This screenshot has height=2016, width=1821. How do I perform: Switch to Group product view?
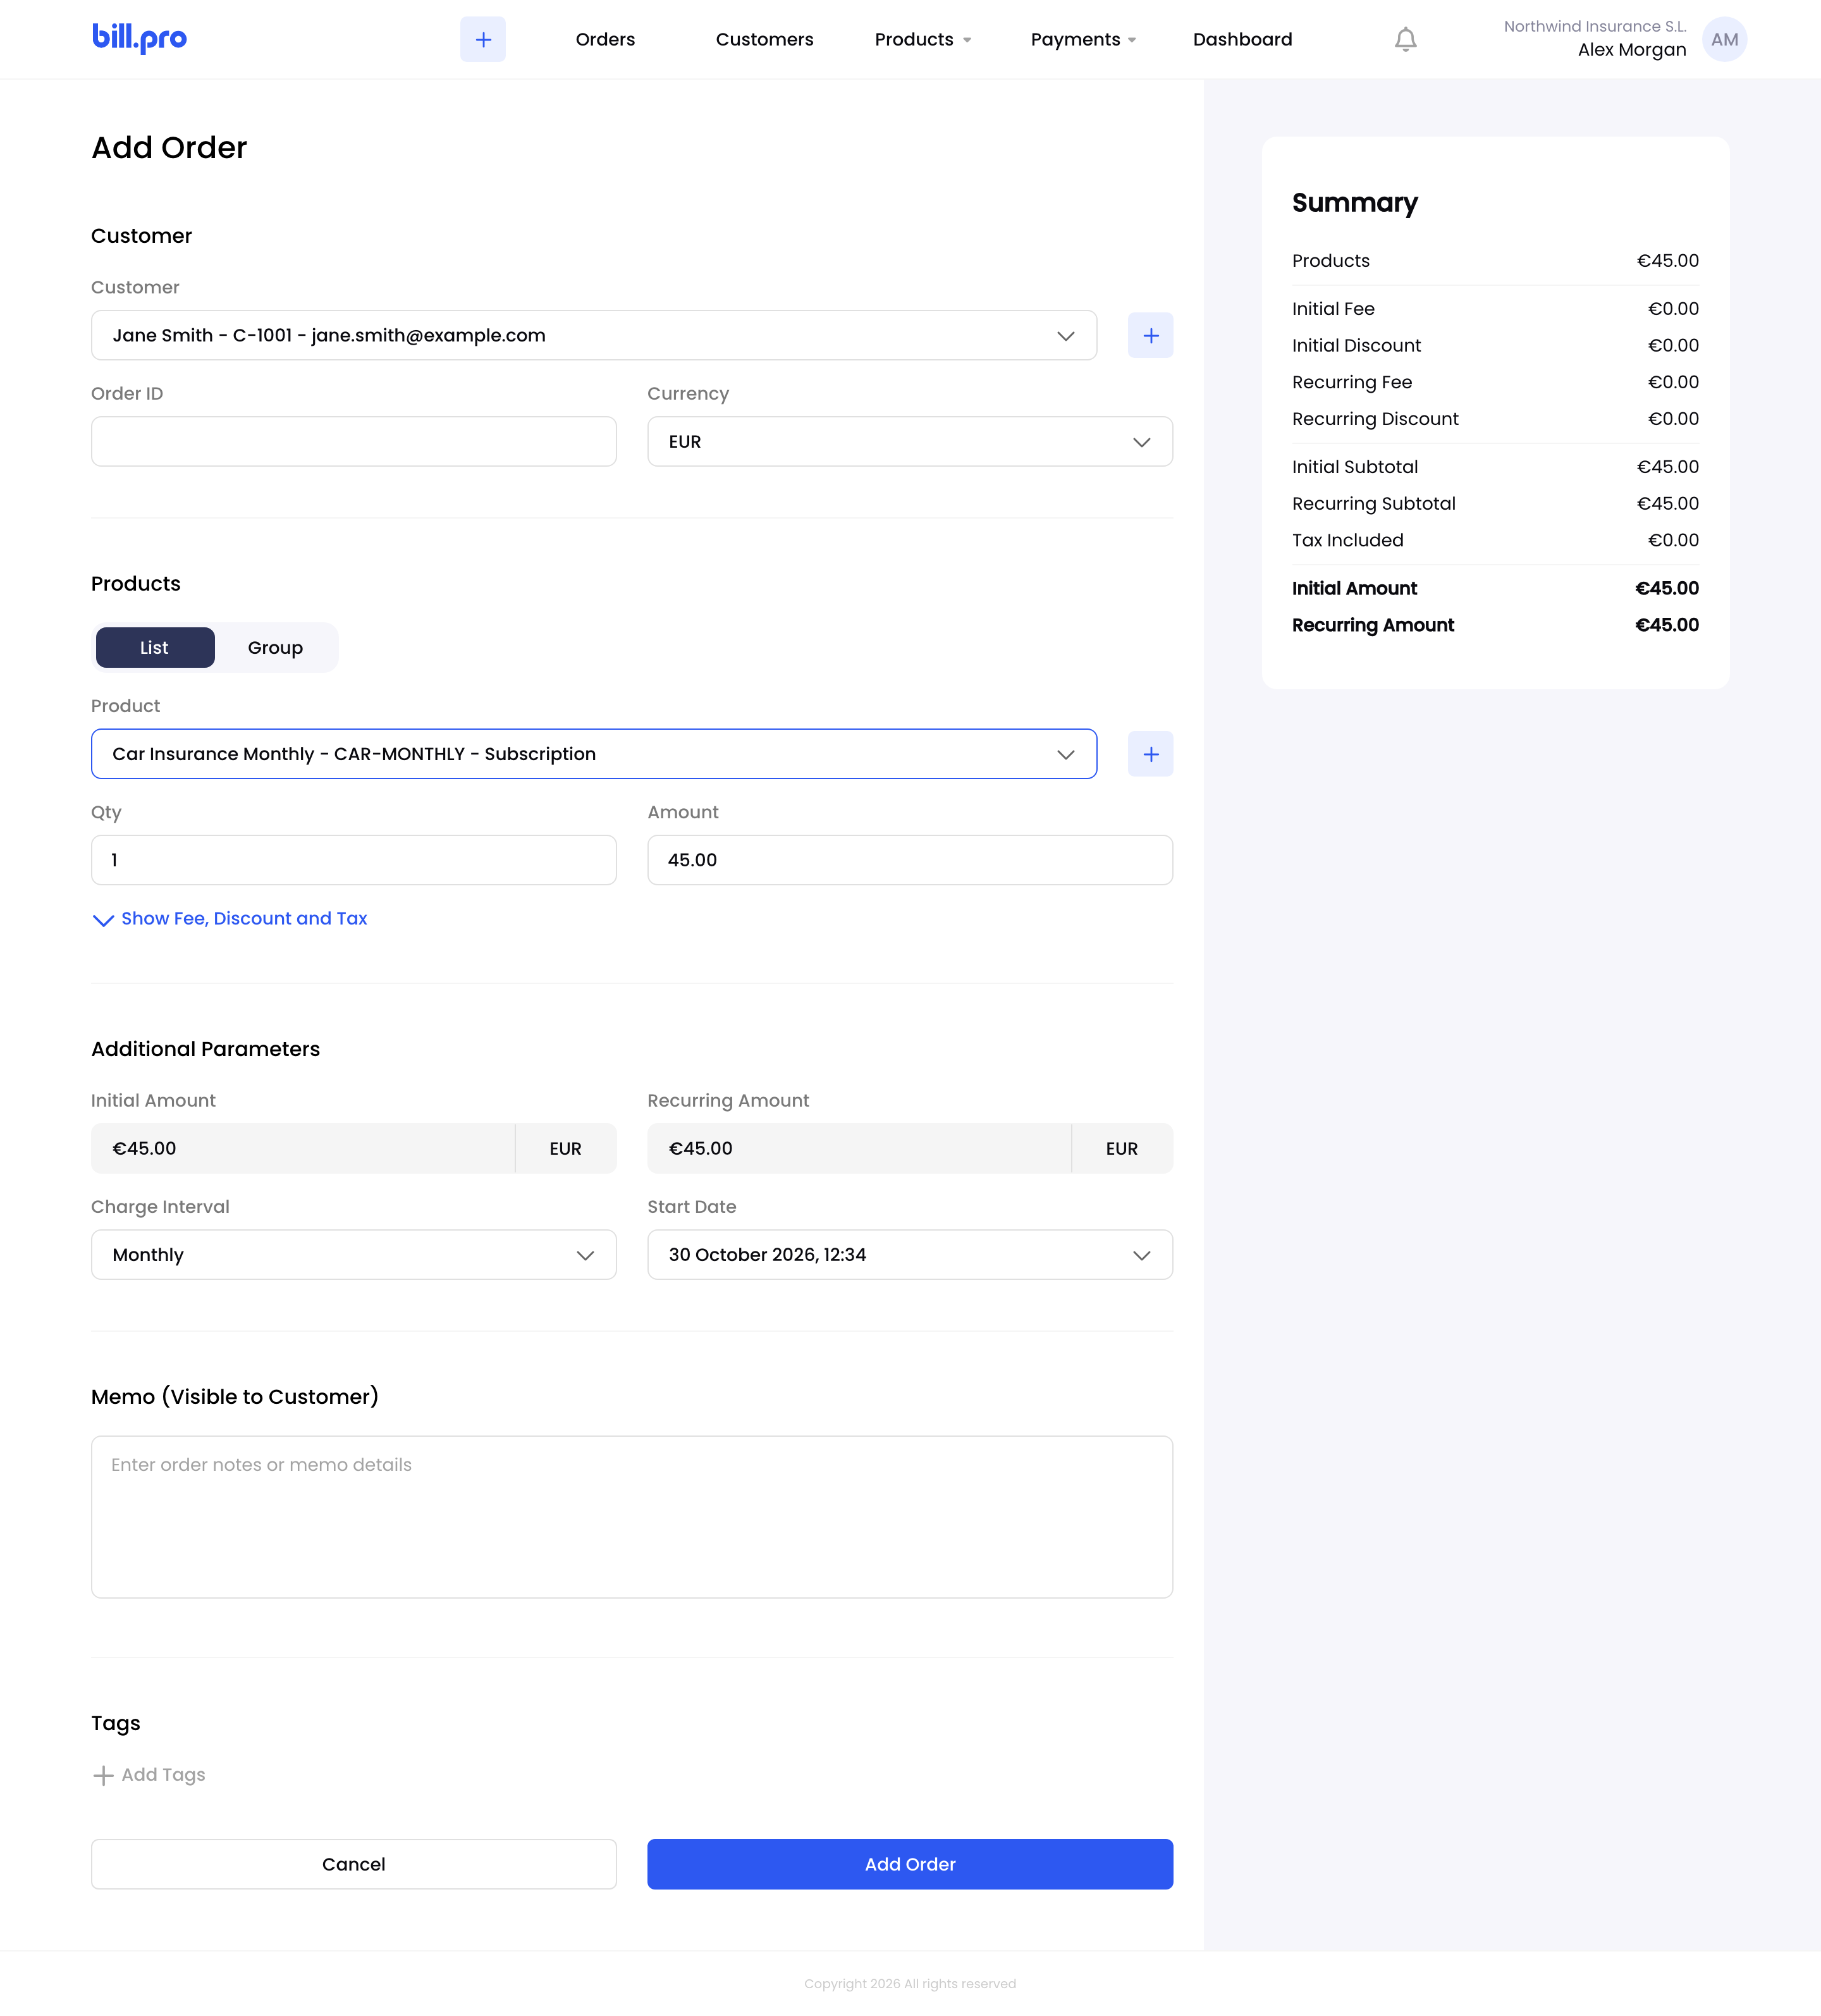[x=275, y=647]
